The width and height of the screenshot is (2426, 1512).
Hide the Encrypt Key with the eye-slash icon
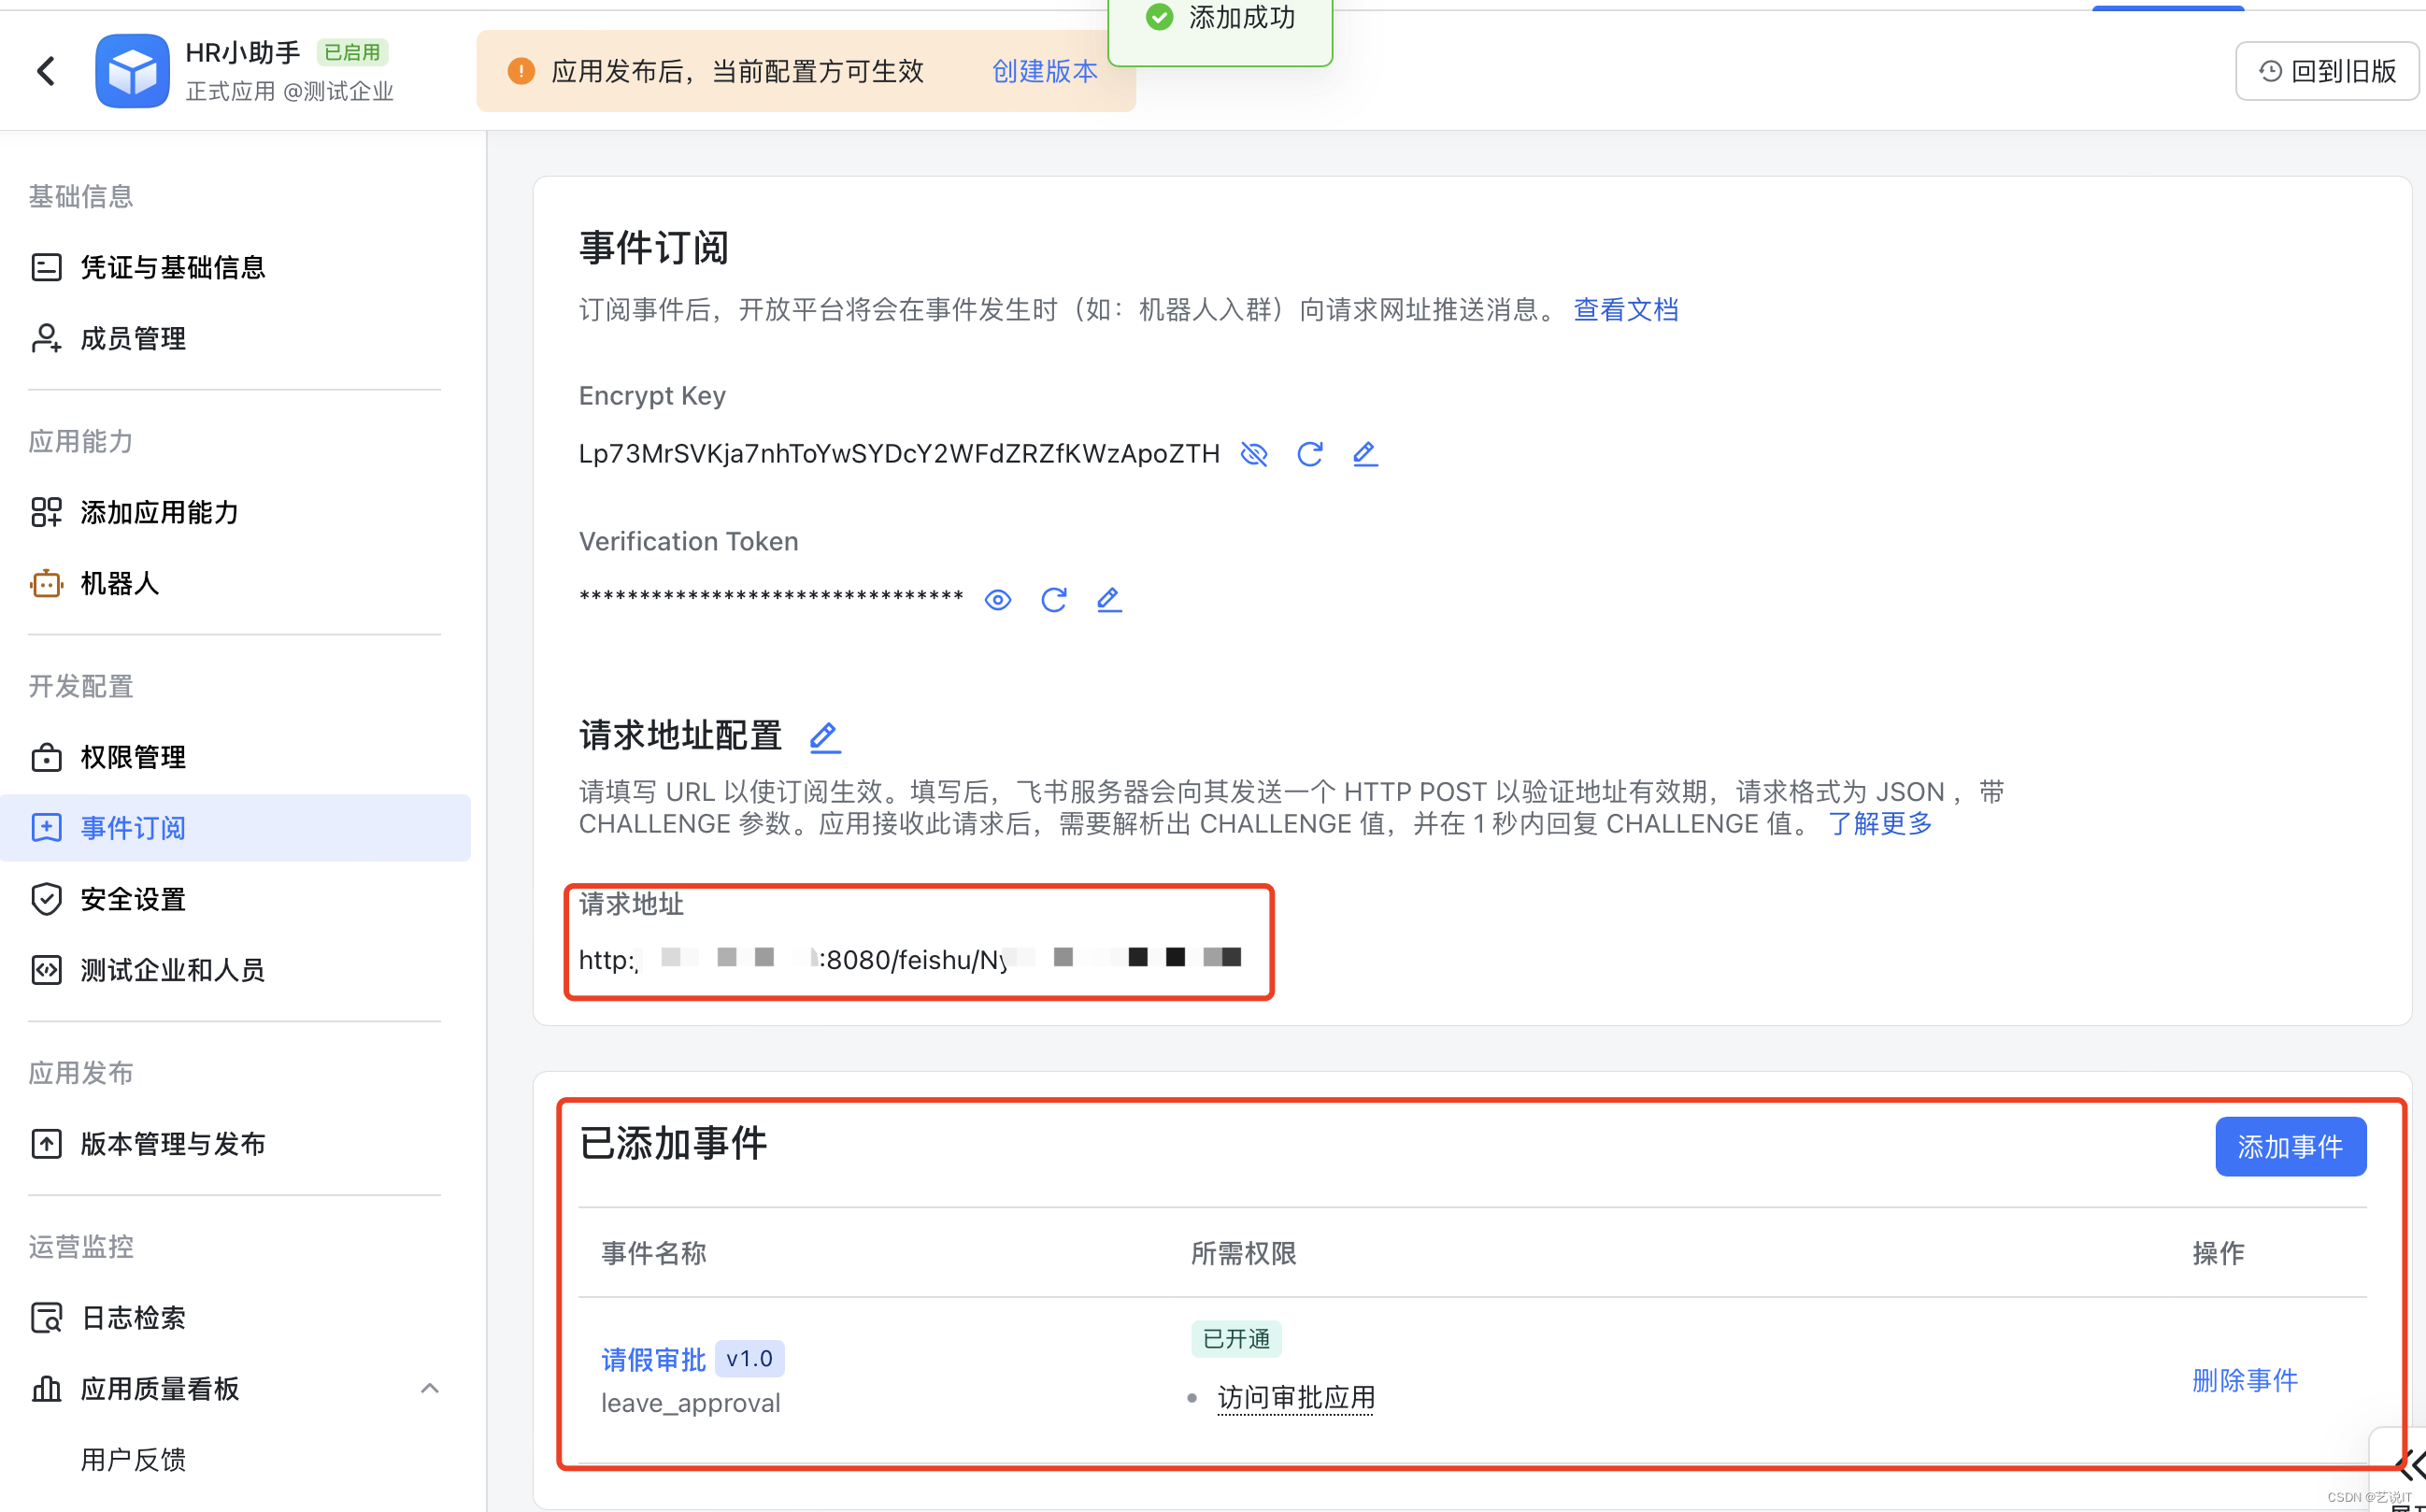1254,454
